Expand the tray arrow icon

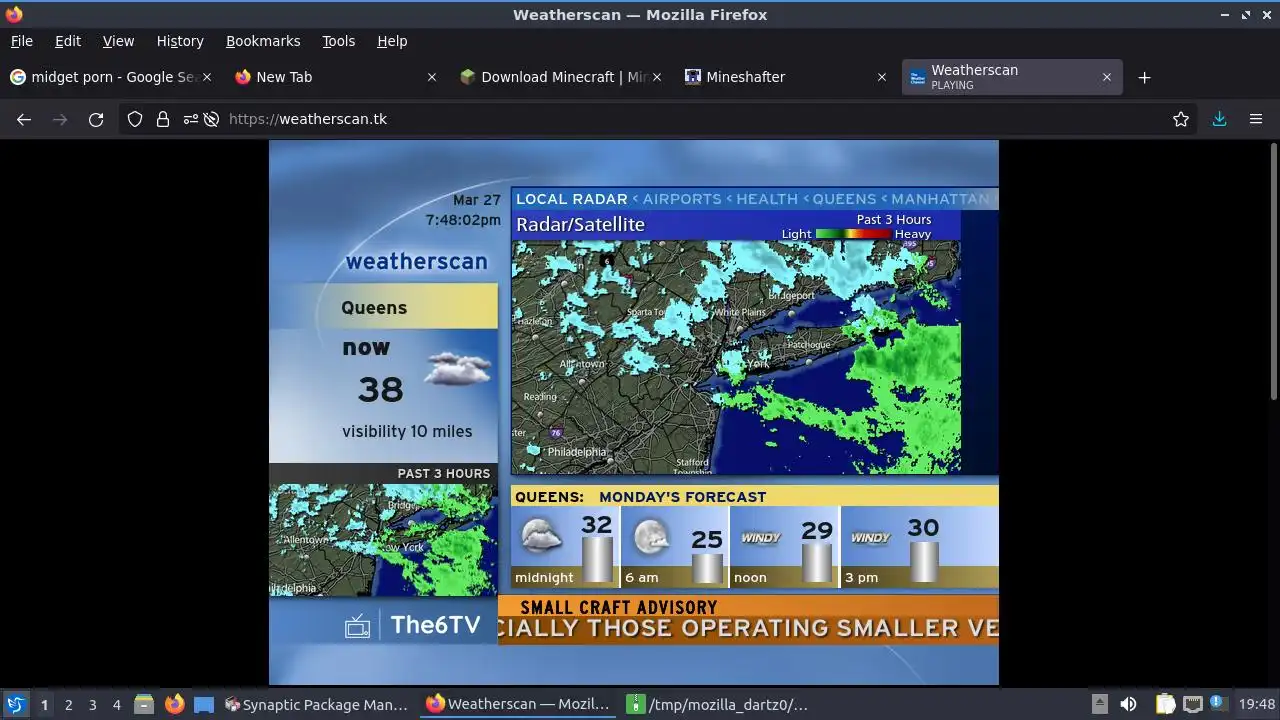tap(1099, 704)
